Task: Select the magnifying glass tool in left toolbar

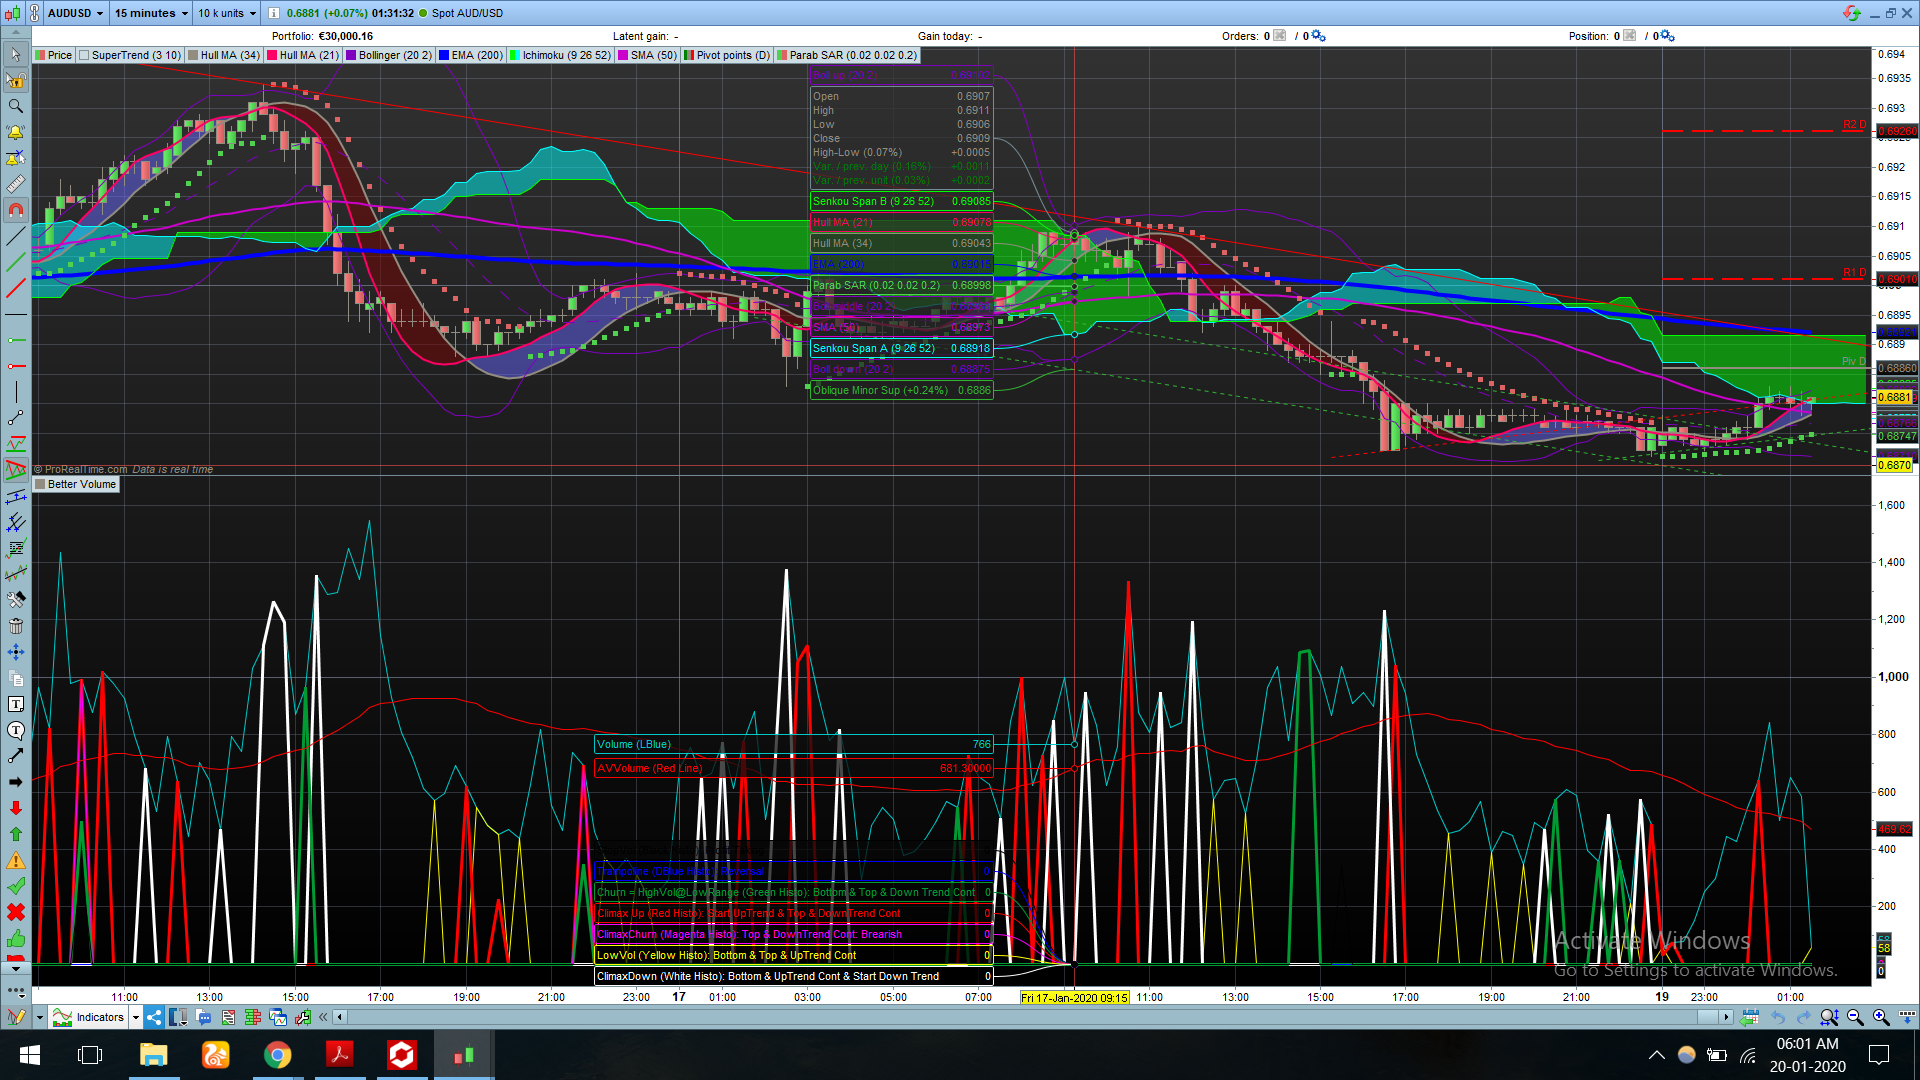Action: 15,106
